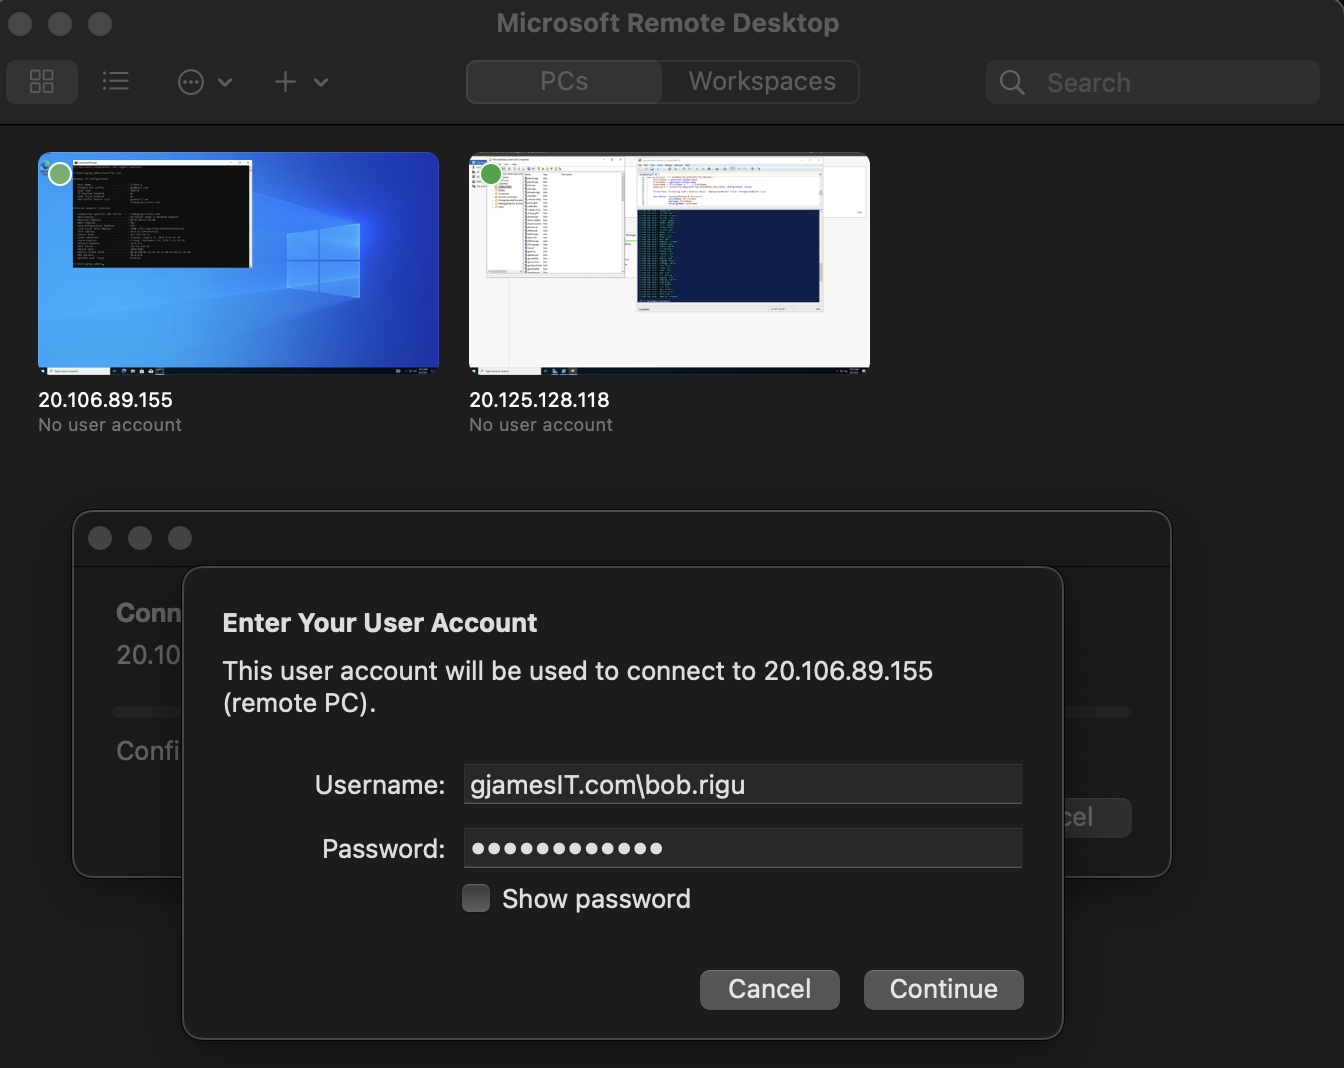Viewport: 1344px width, 1068px height.
Task: Click the add connection plus icon
Action: pyautogui.click(x=285, y=82)
